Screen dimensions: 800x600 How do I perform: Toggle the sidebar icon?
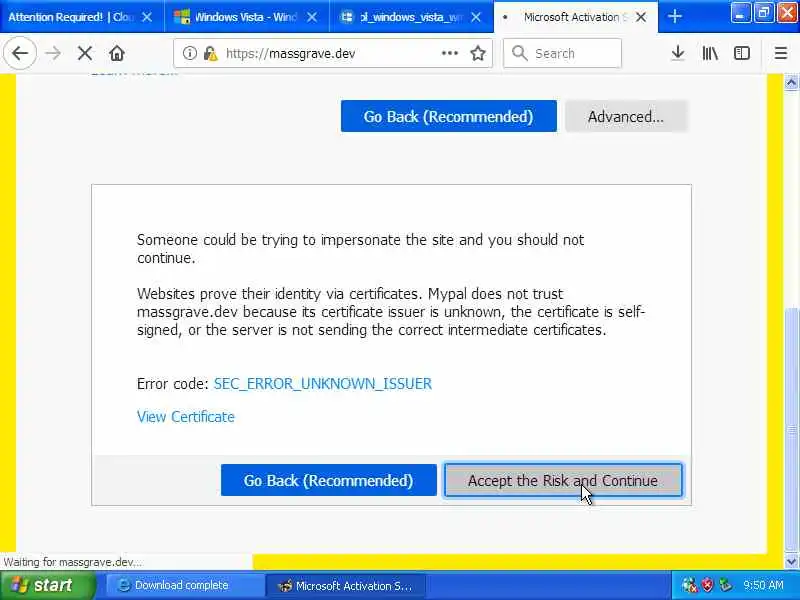click(x=741, y=53)
